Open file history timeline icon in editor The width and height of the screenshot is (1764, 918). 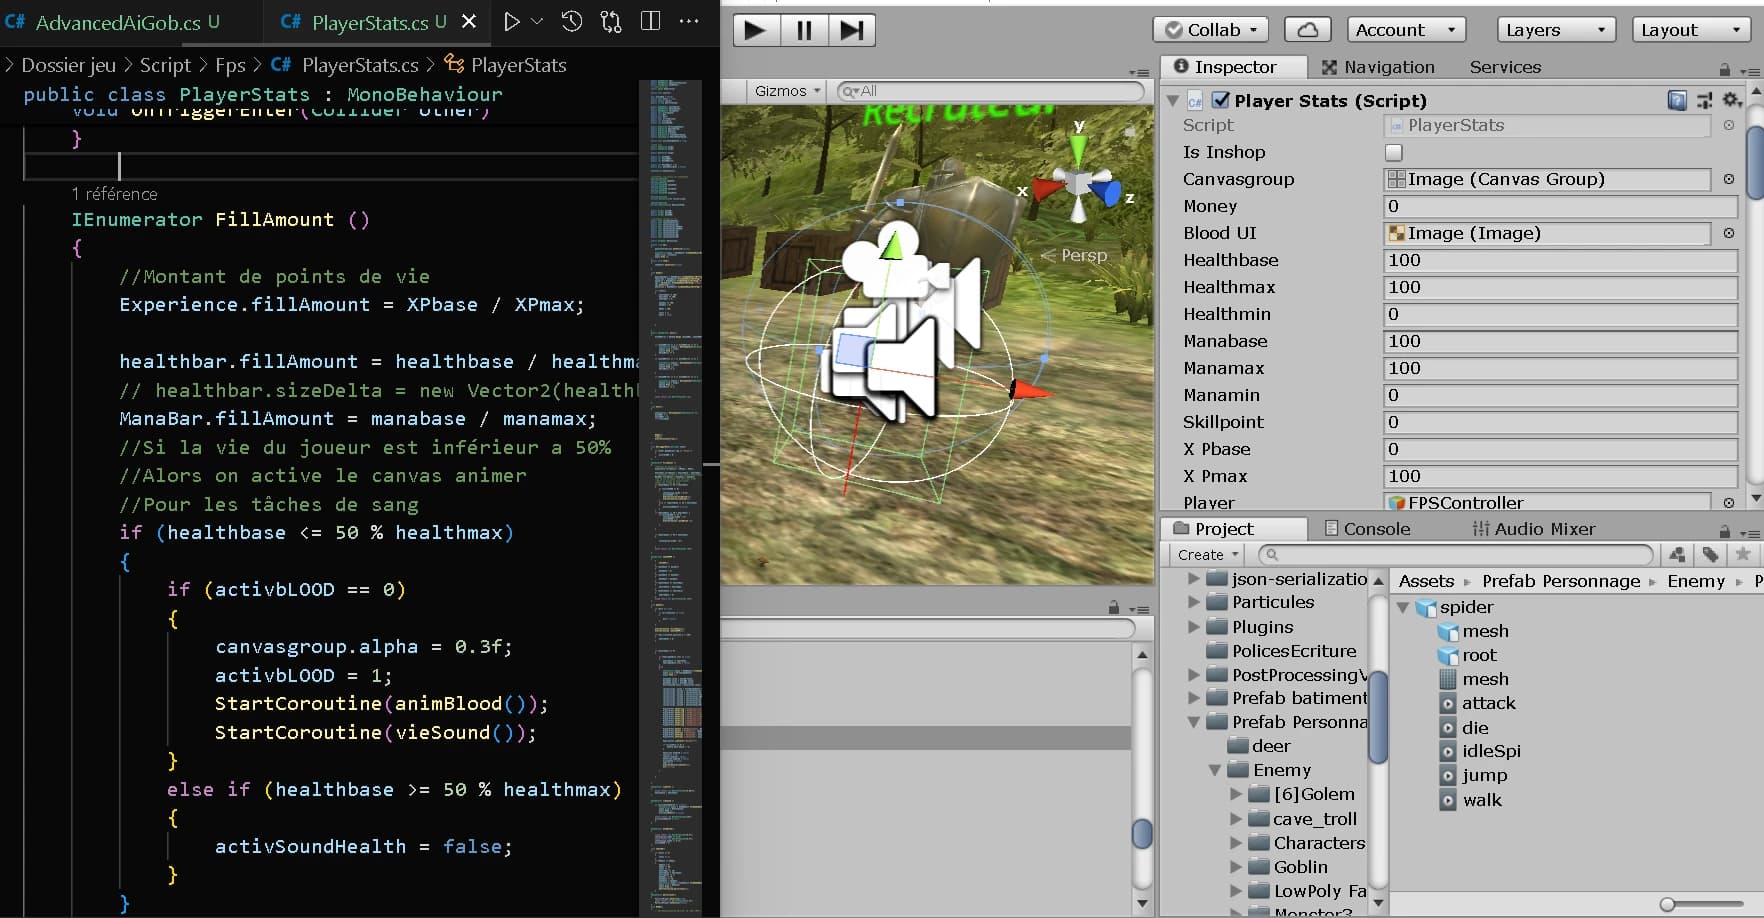coord(572,22)
